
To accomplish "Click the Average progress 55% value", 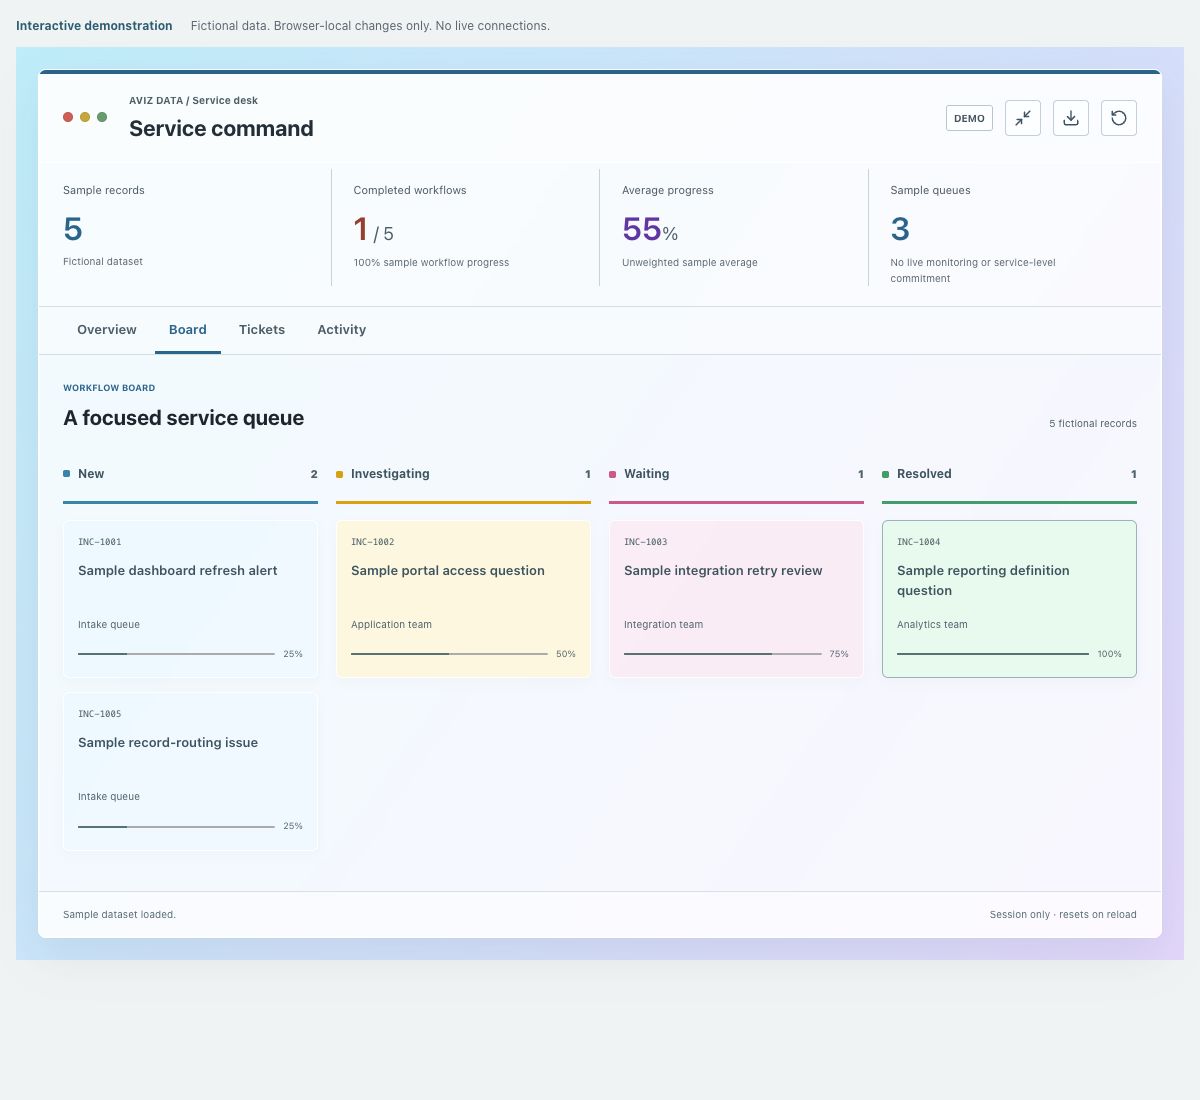I will pos(650,230).
